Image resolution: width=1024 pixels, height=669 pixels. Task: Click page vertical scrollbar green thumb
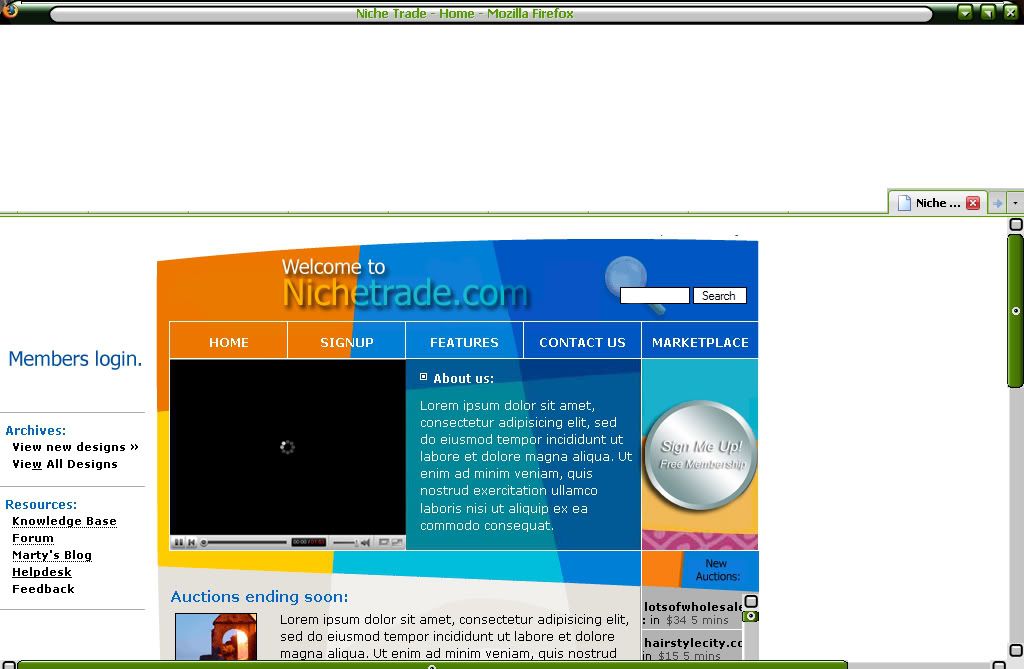pos(1016,311)
